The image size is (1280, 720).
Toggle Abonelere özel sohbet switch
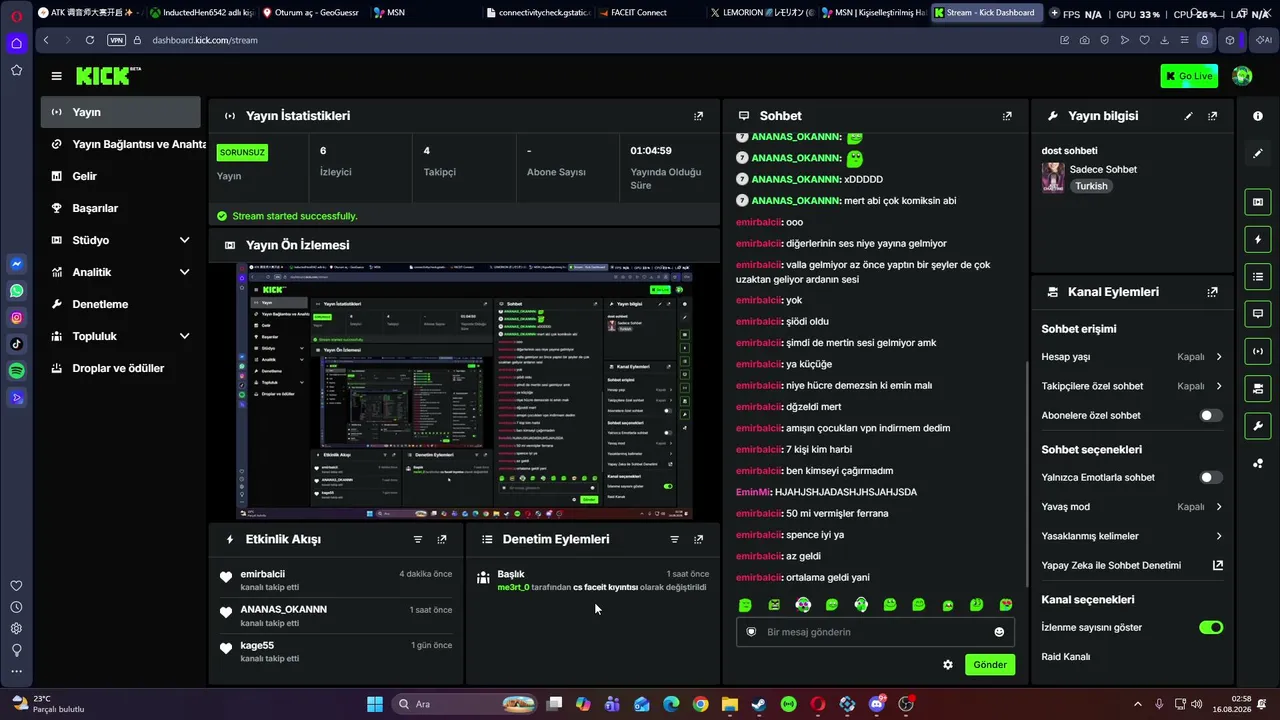click(1211, 415)
